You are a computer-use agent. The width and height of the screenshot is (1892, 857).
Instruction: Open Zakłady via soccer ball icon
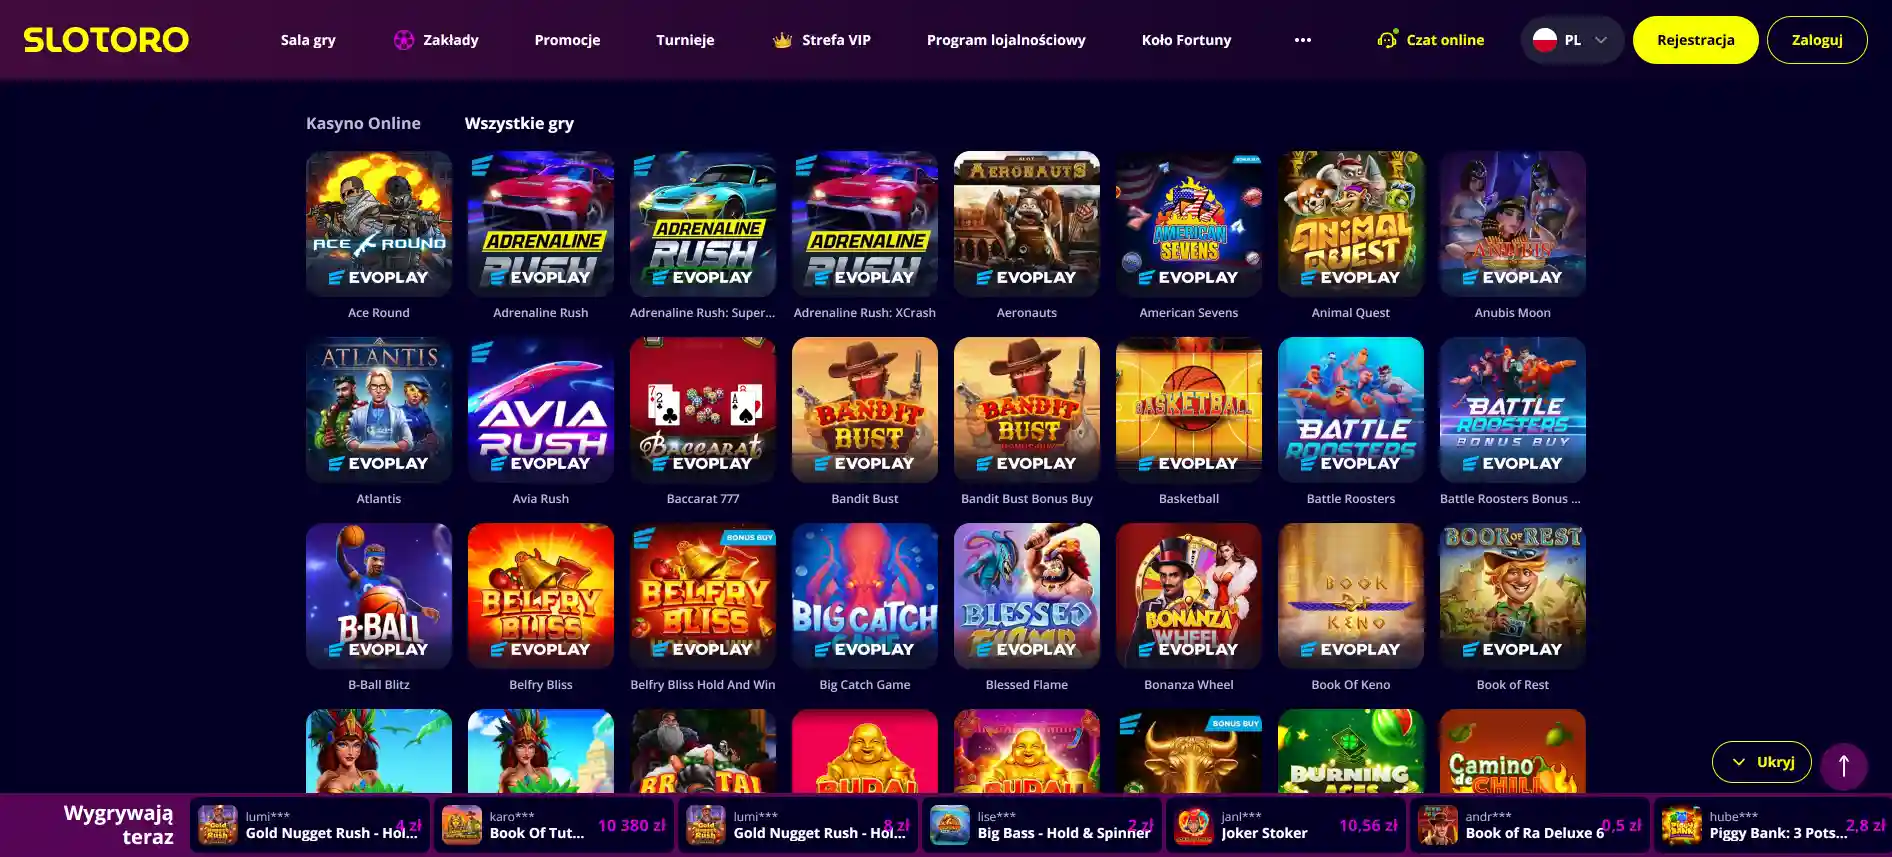coord(404,40)
